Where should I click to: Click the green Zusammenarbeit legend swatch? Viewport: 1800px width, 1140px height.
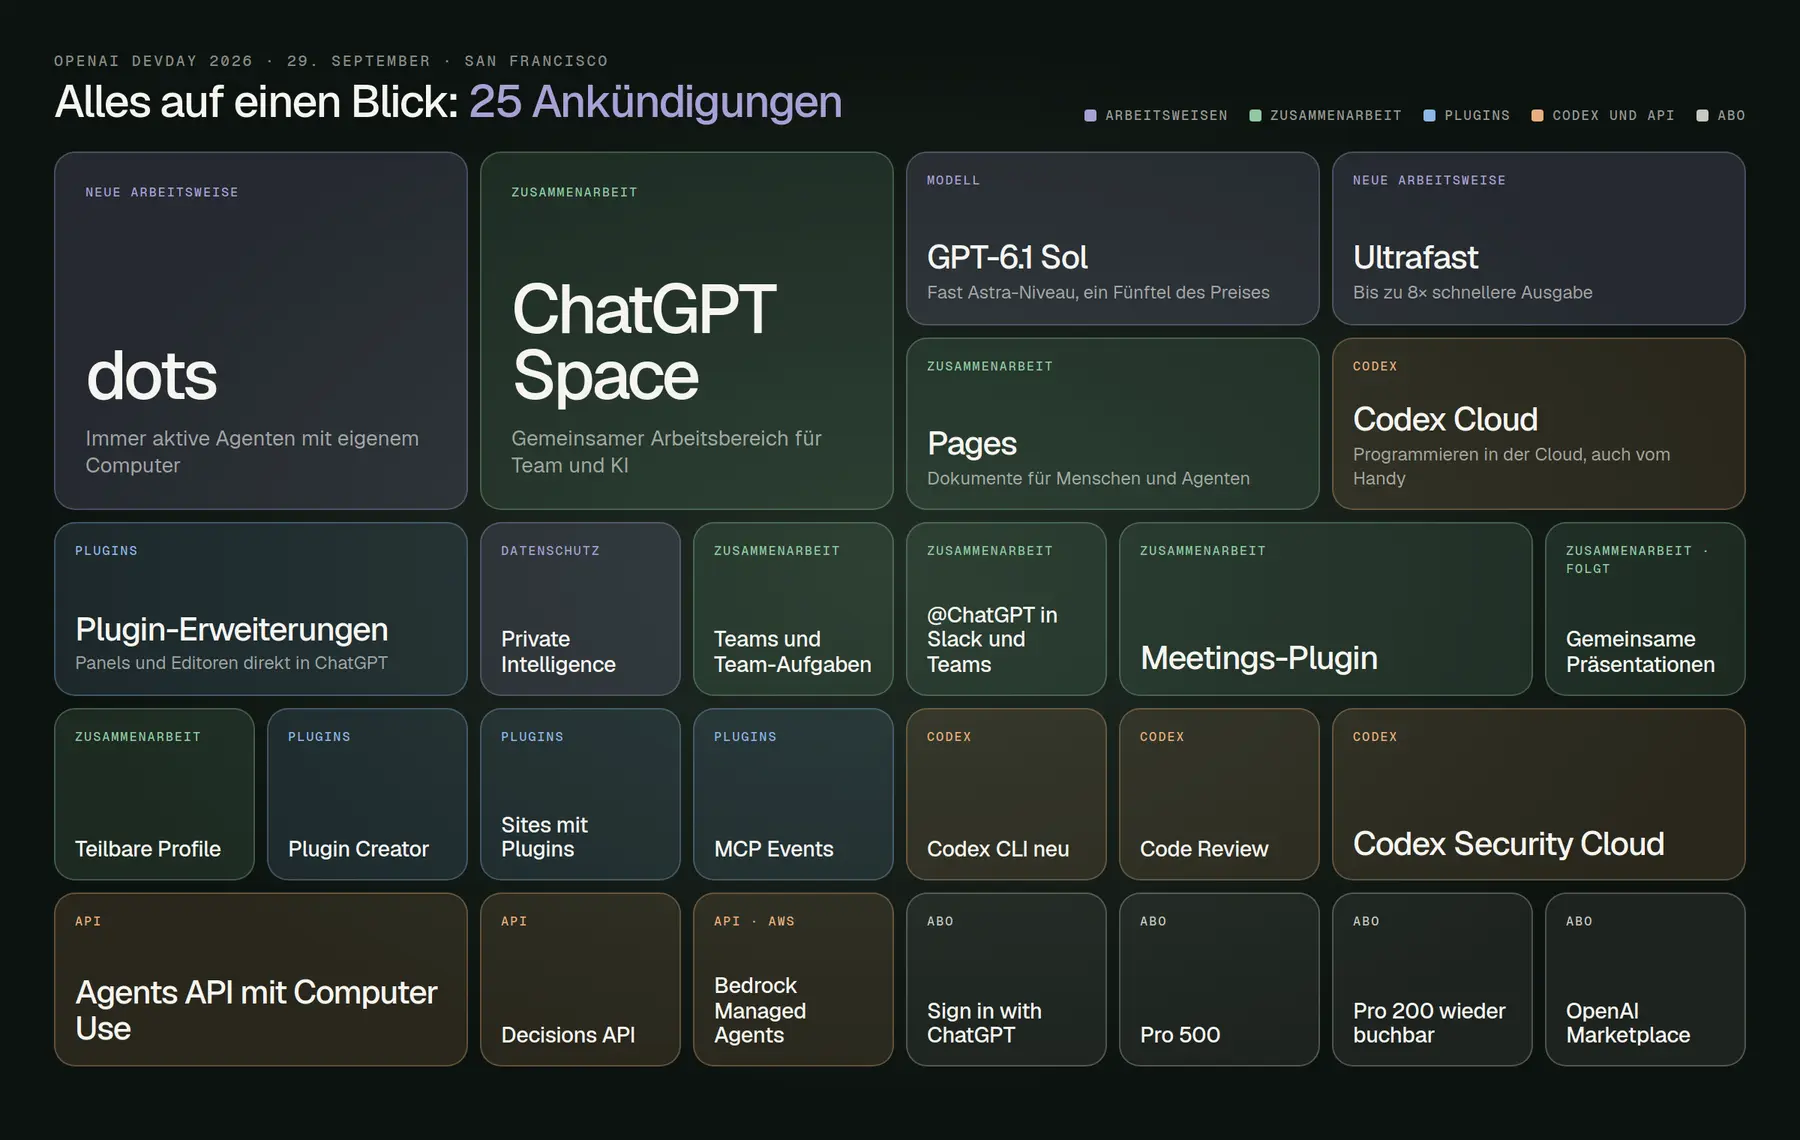tap(1255, 116)
